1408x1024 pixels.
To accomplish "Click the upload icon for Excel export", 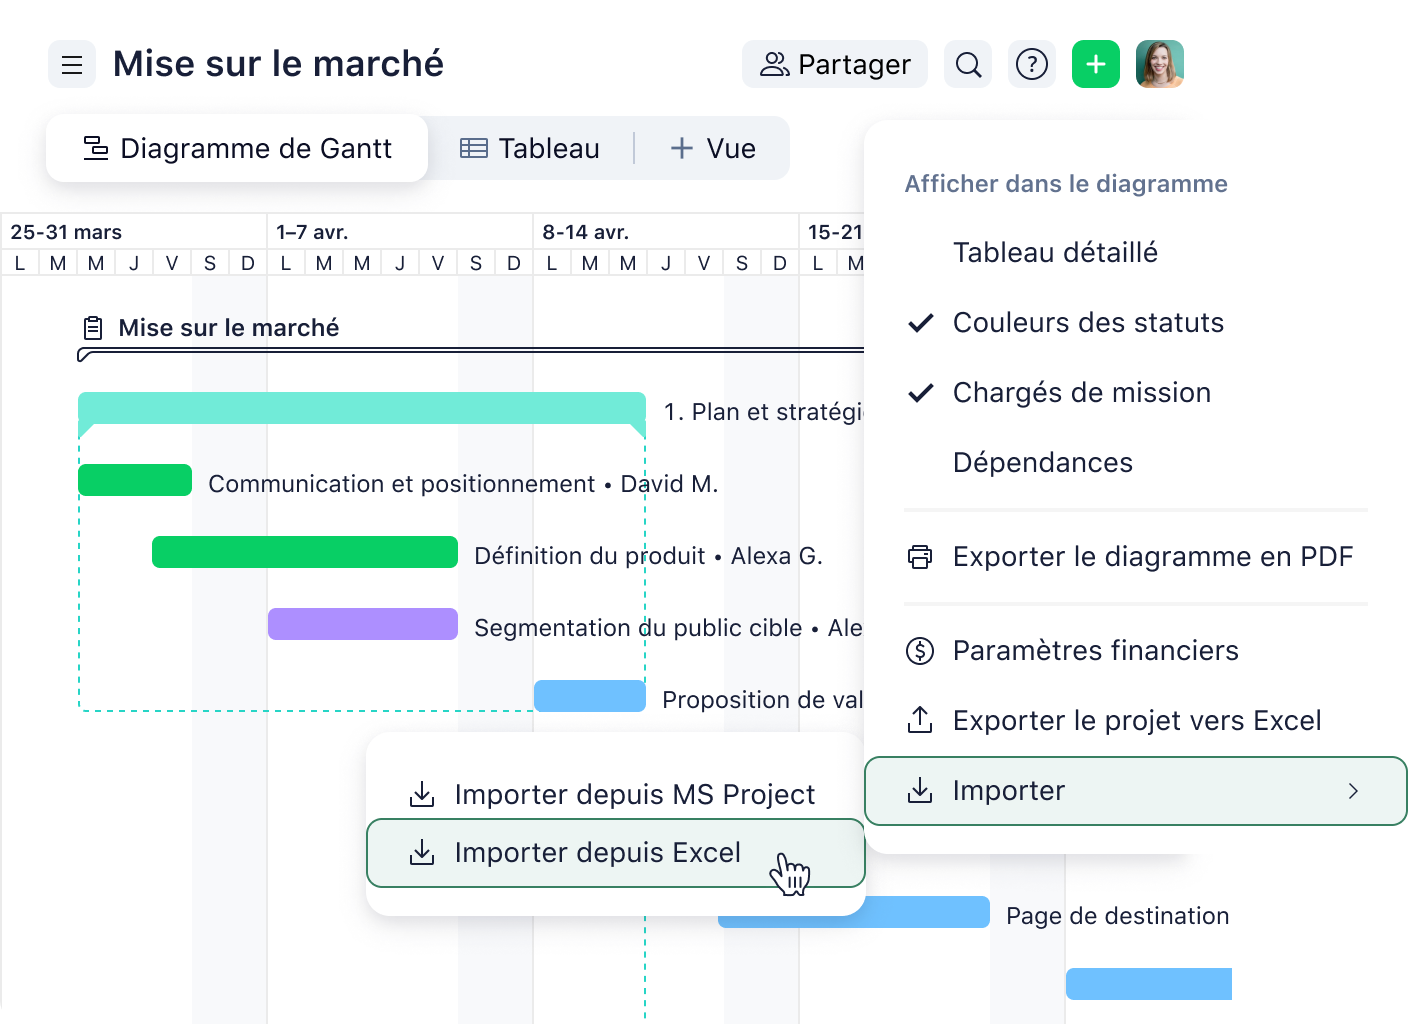I will pyautogui.click(x=920, y=720).
